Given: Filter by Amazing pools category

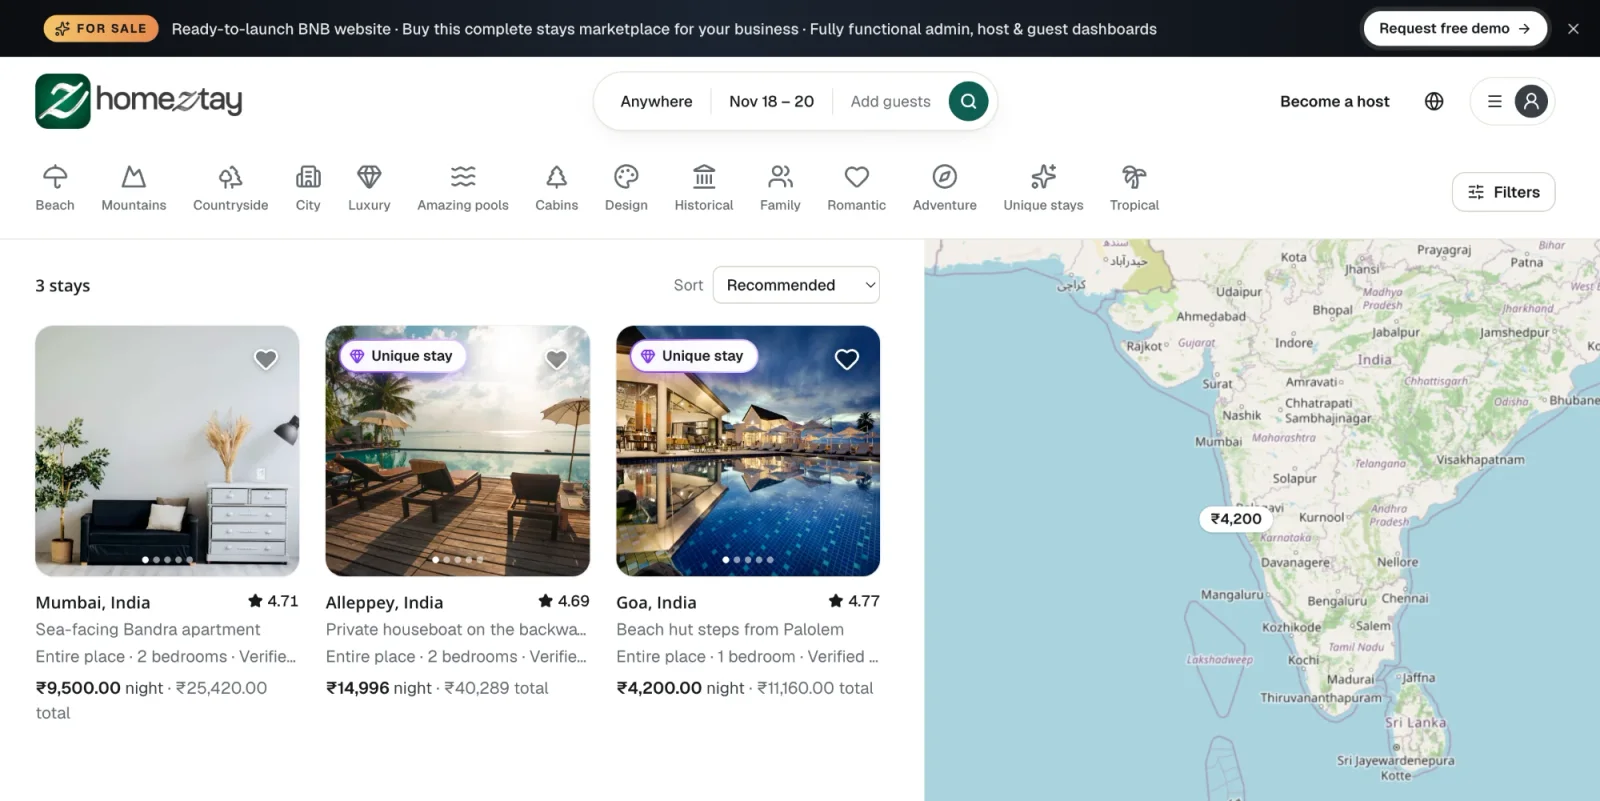Looking at the screenshot, I should point(463,188).
